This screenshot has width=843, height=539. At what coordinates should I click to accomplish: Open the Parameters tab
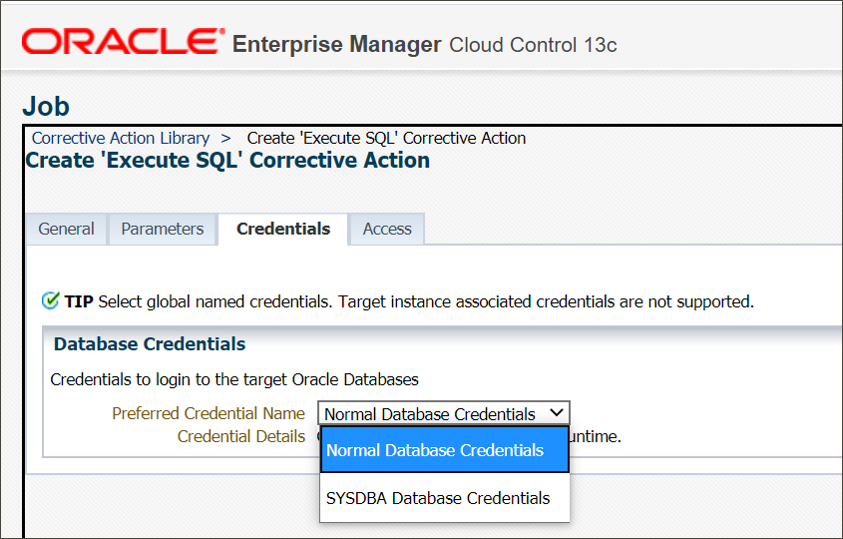point(162,229)
